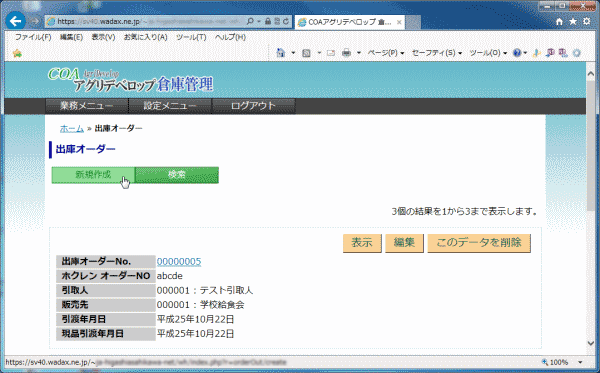
Task: Click the このデータを削除 button
Action: (479, 243)
